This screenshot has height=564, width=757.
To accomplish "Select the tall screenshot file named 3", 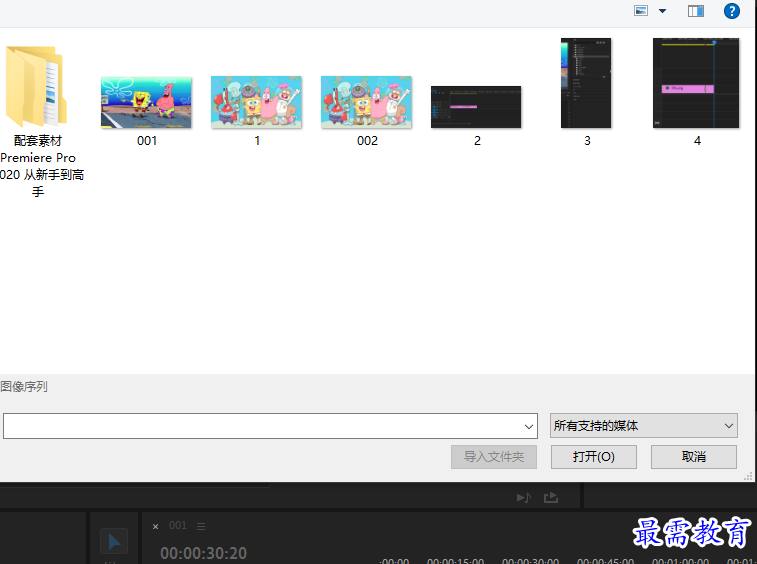I will (586, 83).
